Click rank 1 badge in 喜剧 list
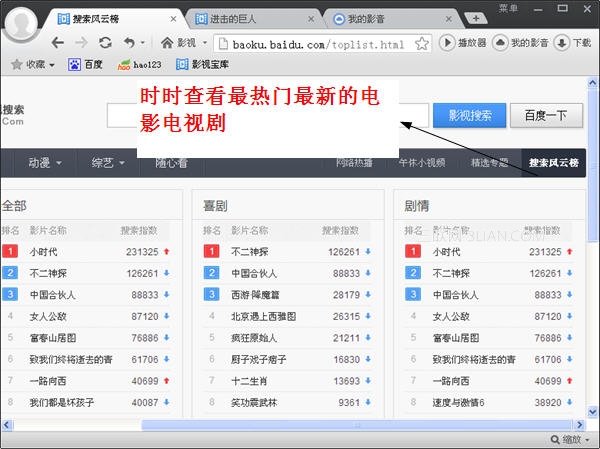Screen dimensions: 600x449 tap(211, 251)
